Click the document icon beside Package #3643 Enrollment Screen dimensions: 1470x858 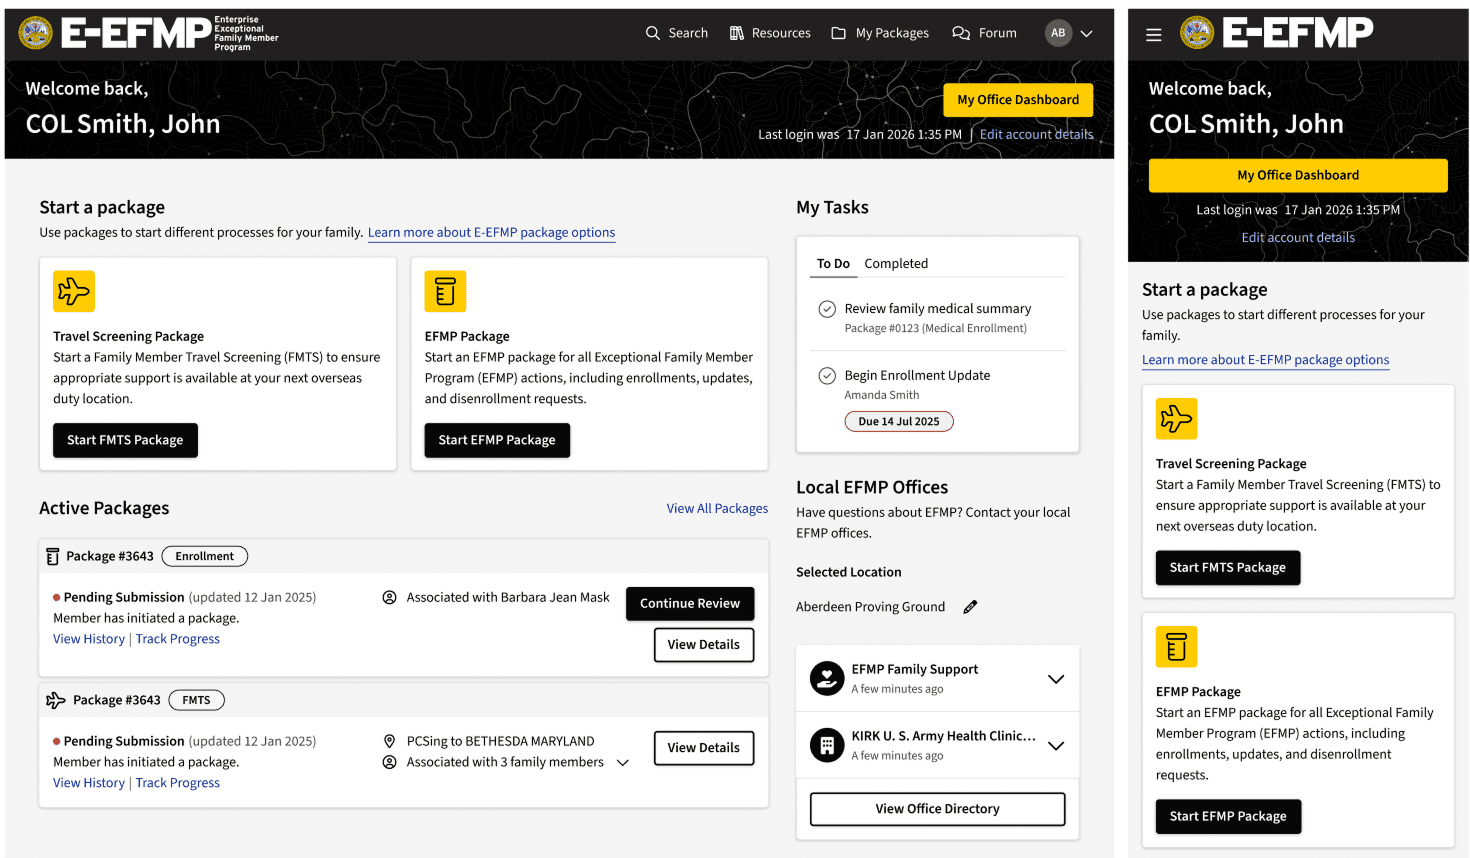coord(53,557)
